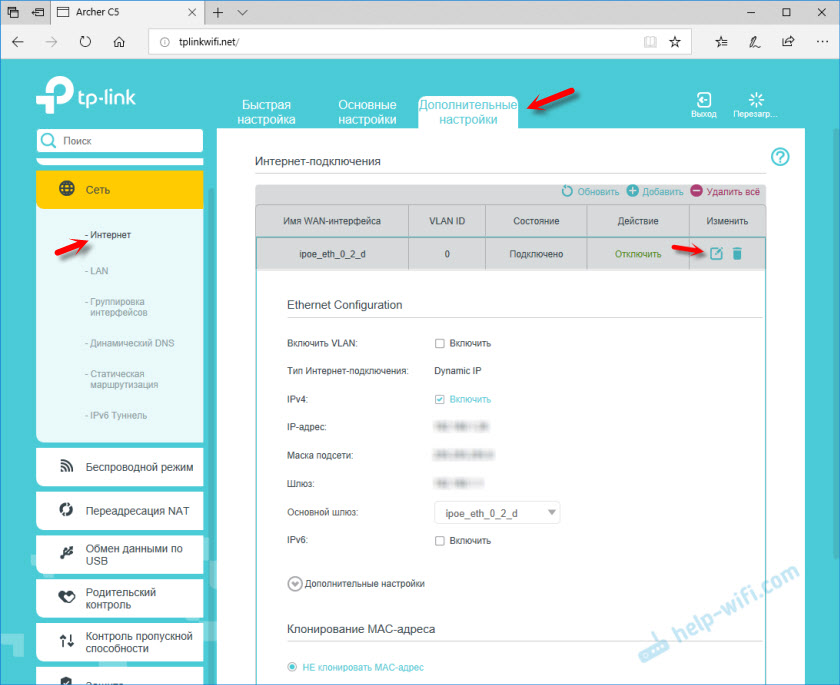
Task: Toggle the IPv4 Включить checkbox
Action: click(439, 399)
